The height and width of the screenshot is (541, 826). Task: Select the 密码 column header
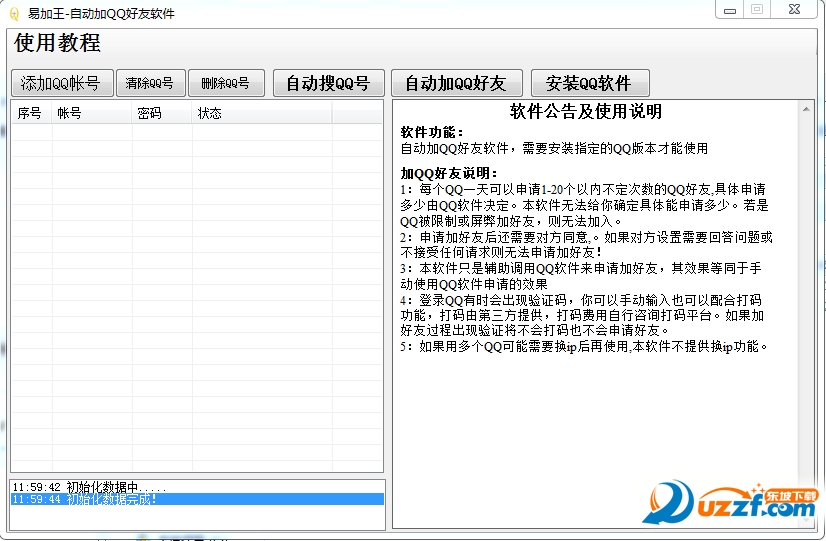tap(162, 113)
